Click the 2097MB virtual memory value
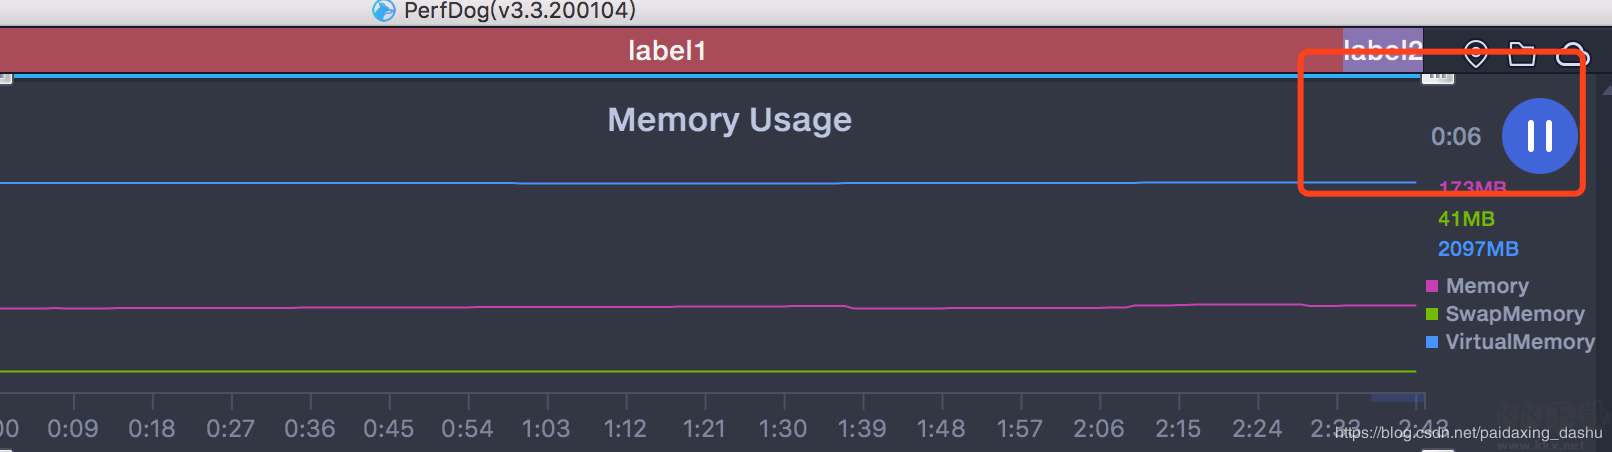The image size is (1612, 452). (1478, 249)
